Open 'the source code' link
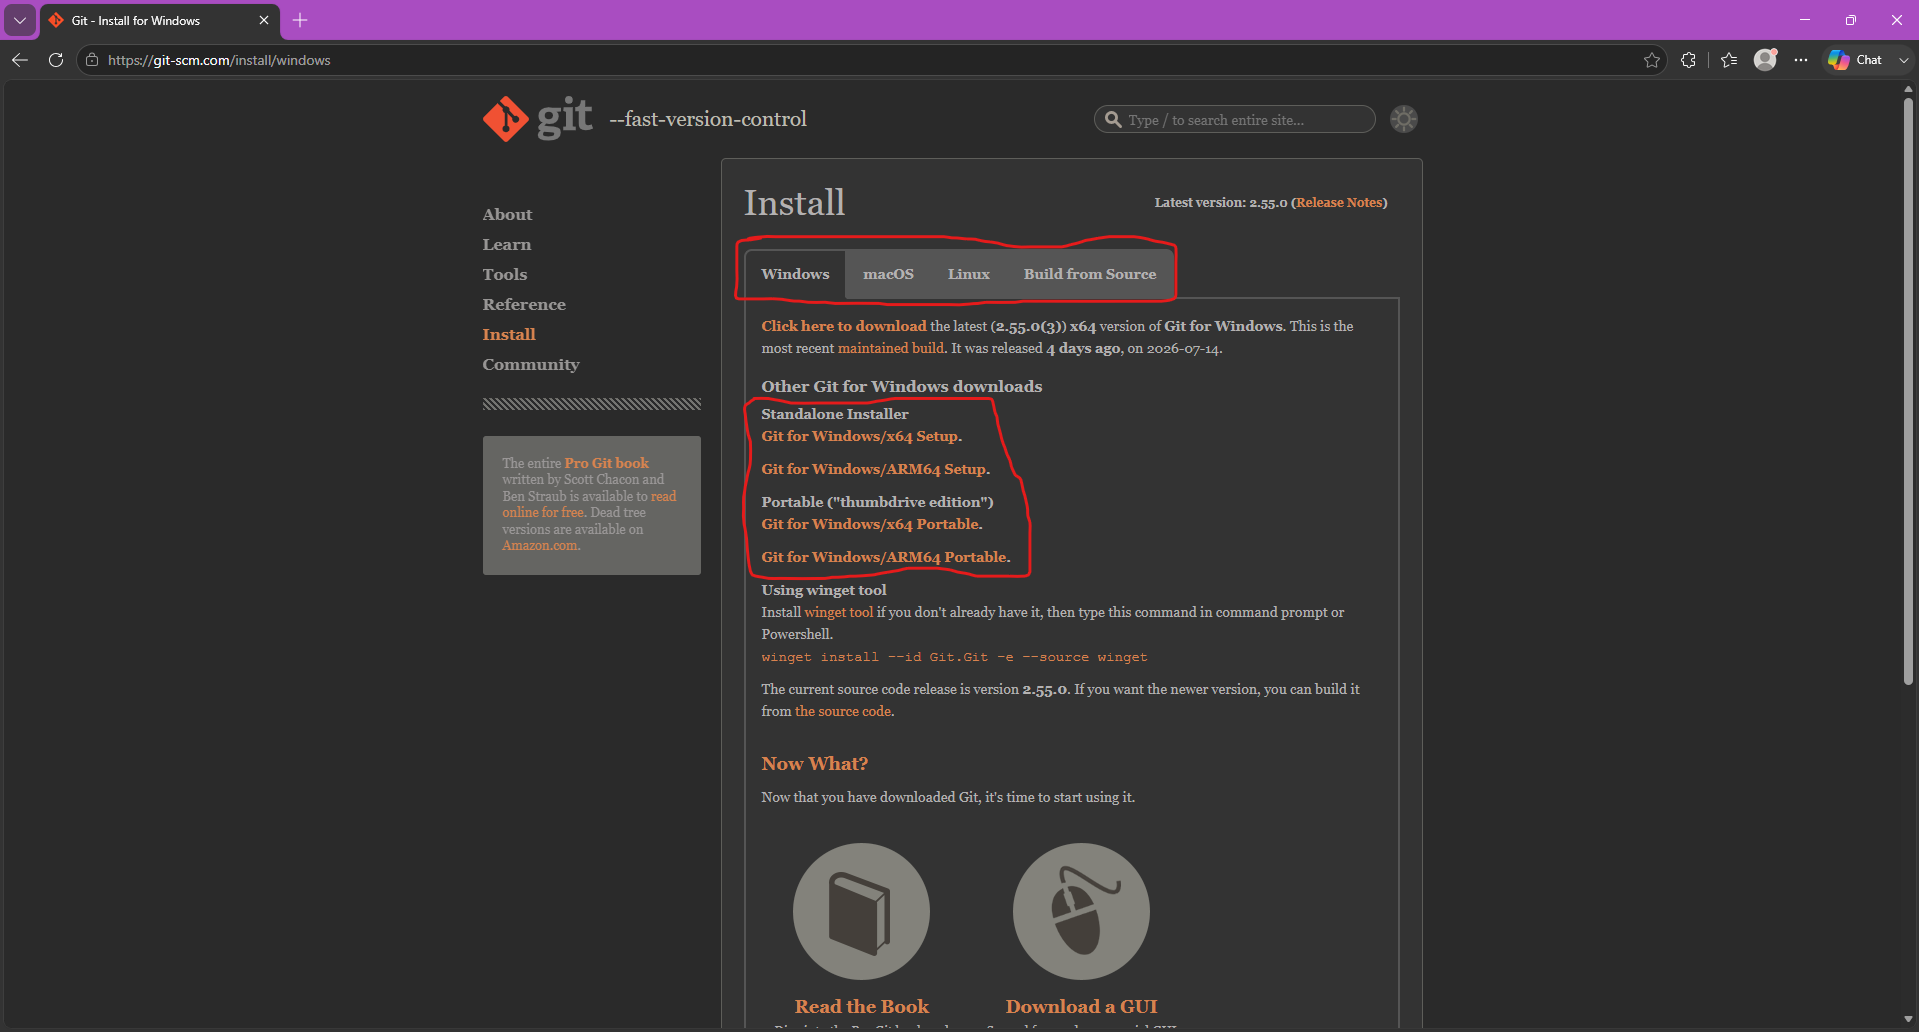The image size is (1919, 1032). pos(843,711)
